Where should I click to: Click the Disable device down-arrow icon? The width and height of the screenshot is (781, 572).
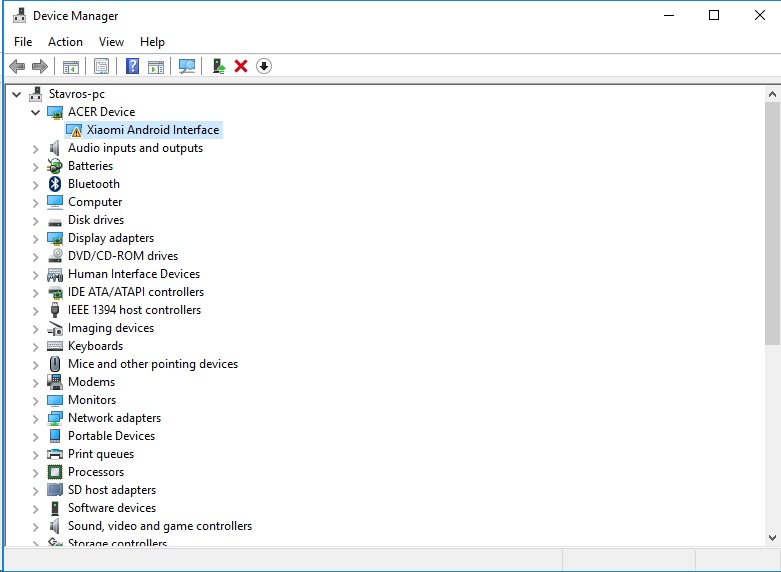coord(264,66)
